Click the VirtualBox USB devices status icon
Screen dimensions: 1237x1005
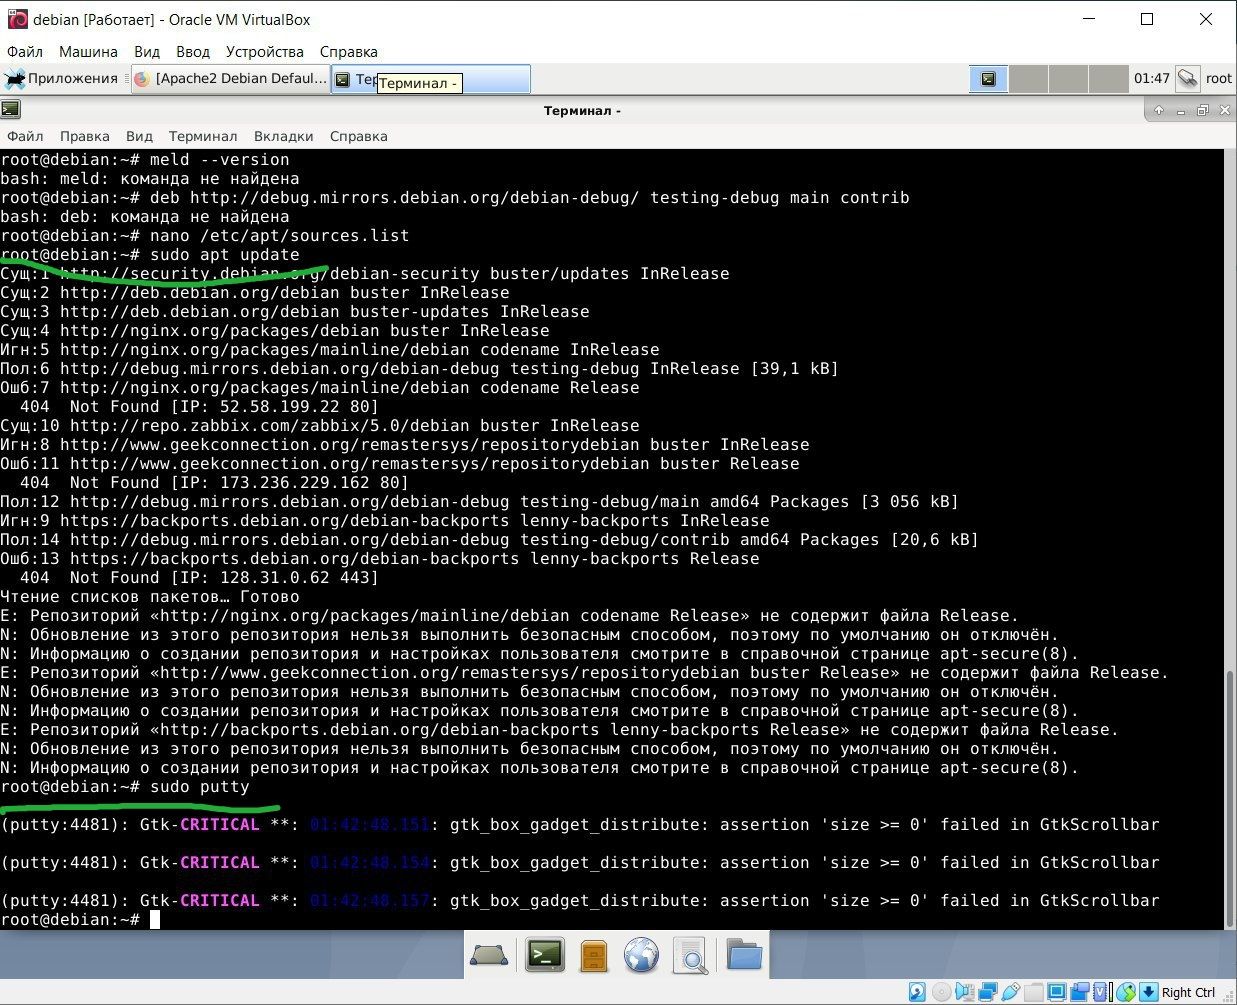tap(1011, 992)
